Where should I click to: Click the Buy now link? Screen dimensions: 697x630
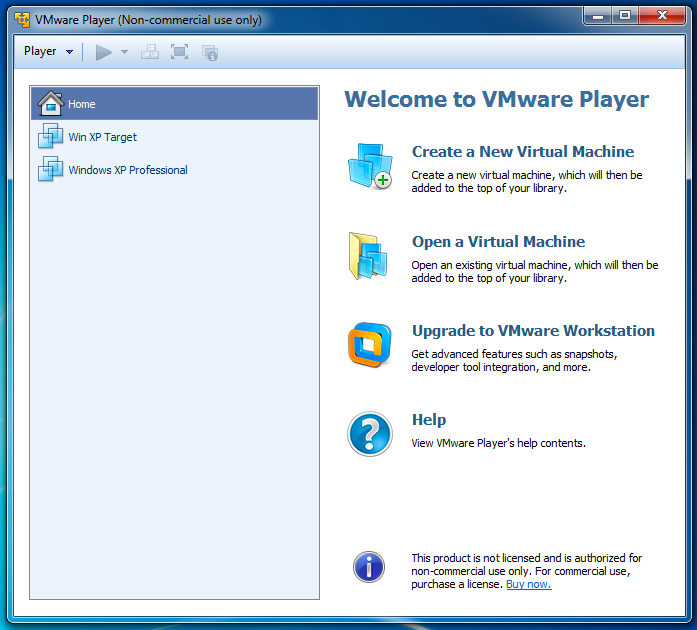pyautogui.click(x=528, y=584)
